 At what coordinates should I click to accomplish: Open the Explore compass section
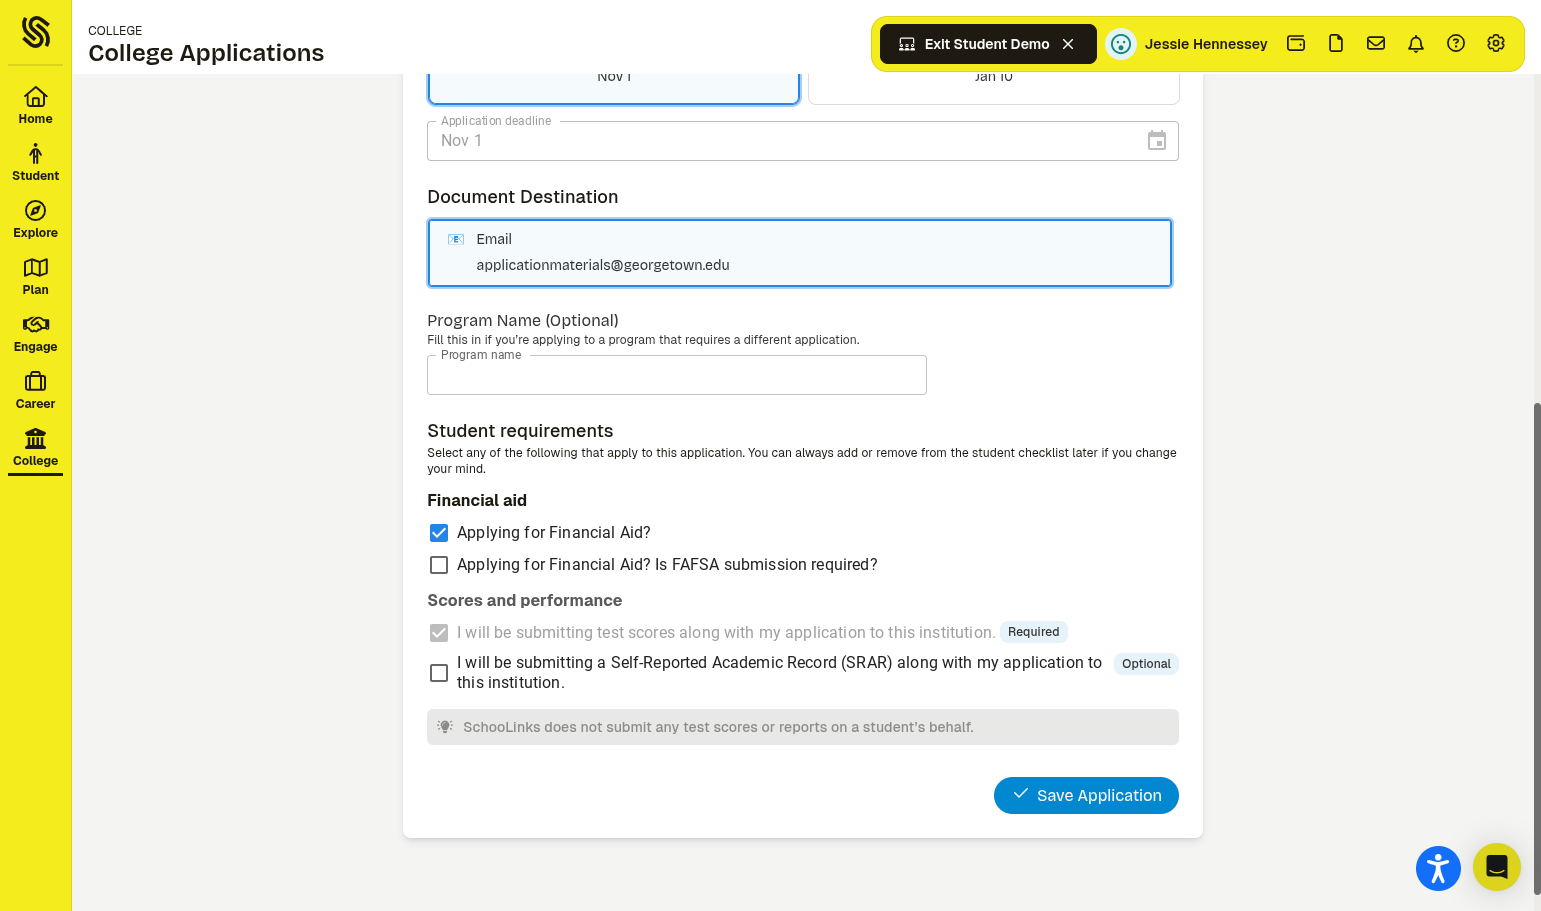coord(35,219)
